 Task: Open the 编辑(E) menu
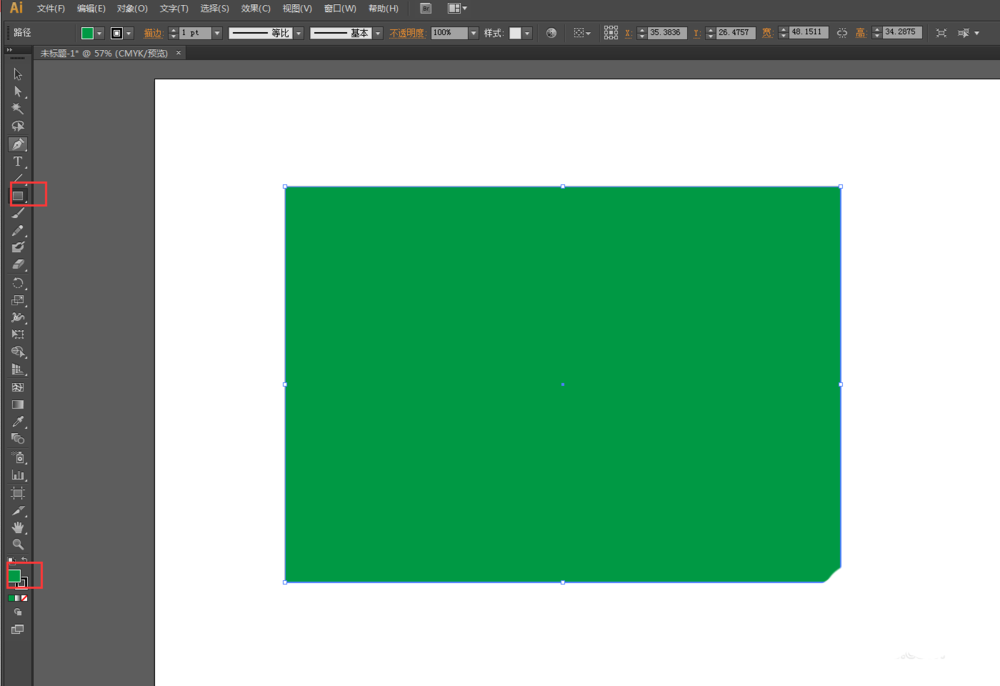91,8
